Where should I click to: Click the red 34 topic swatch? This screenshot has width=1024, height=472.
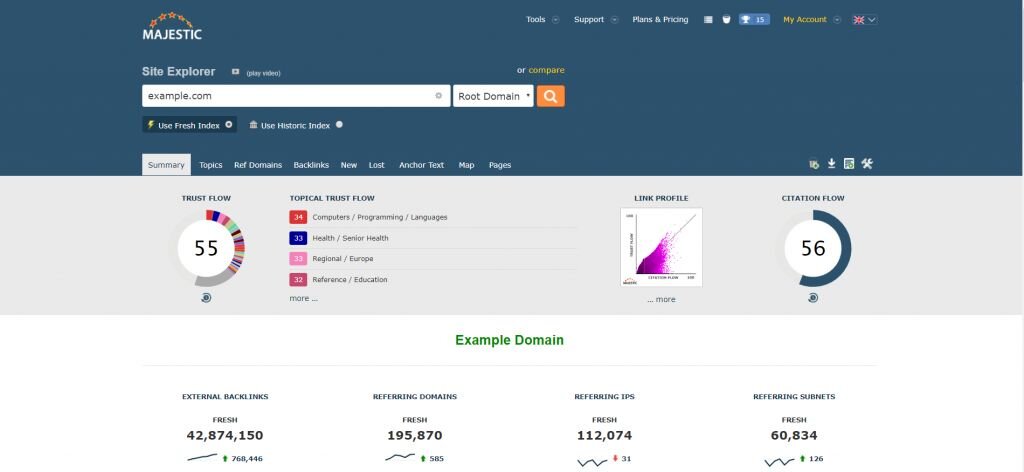pos(298,217)
